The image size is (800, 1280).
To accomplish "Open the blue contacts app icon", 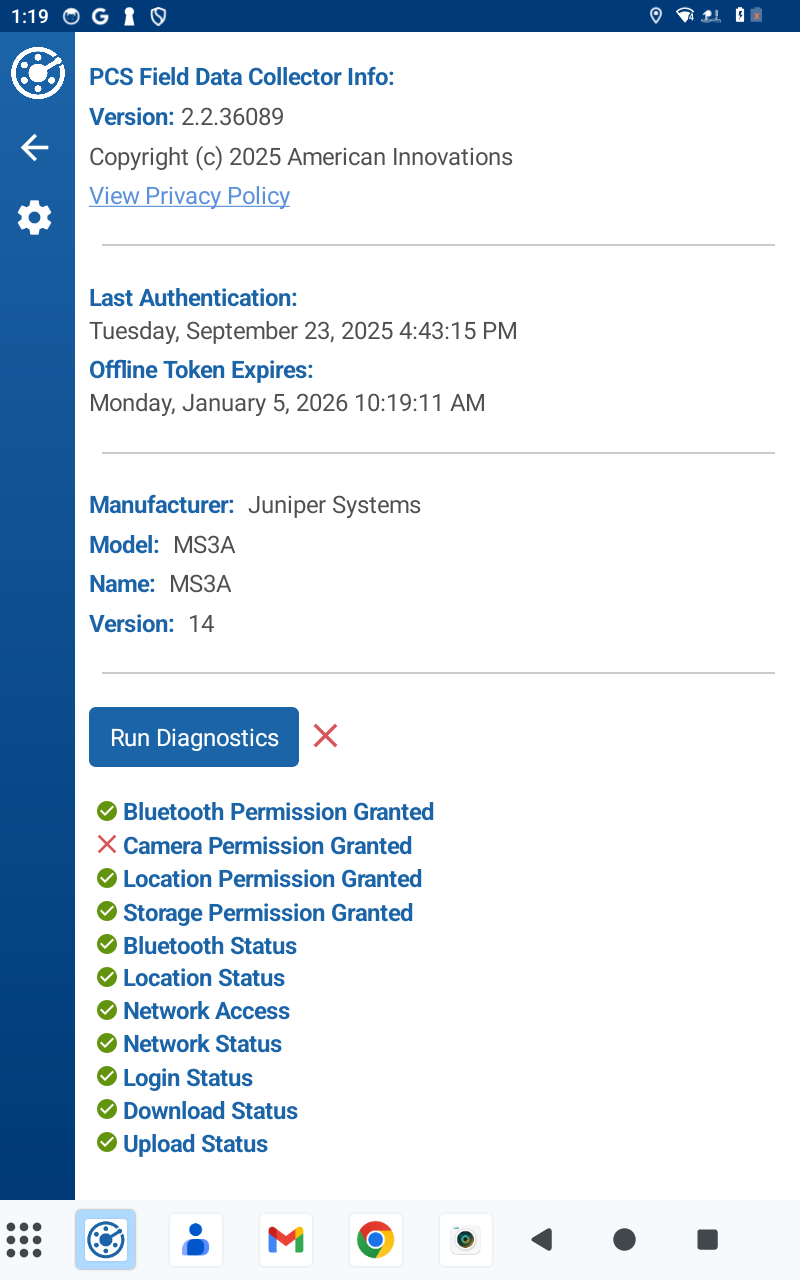I will click(196, 1240).
